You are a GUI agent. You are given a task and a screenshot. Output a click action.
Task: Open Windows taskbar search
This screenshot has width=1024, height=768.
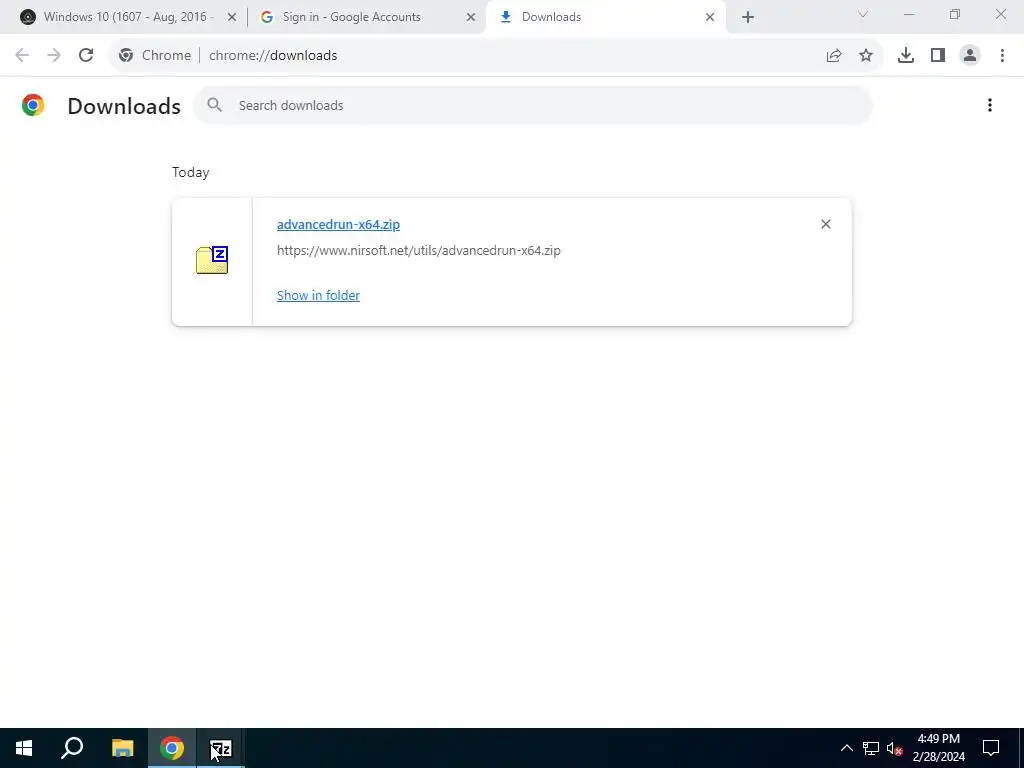click(x=72, y=748)
